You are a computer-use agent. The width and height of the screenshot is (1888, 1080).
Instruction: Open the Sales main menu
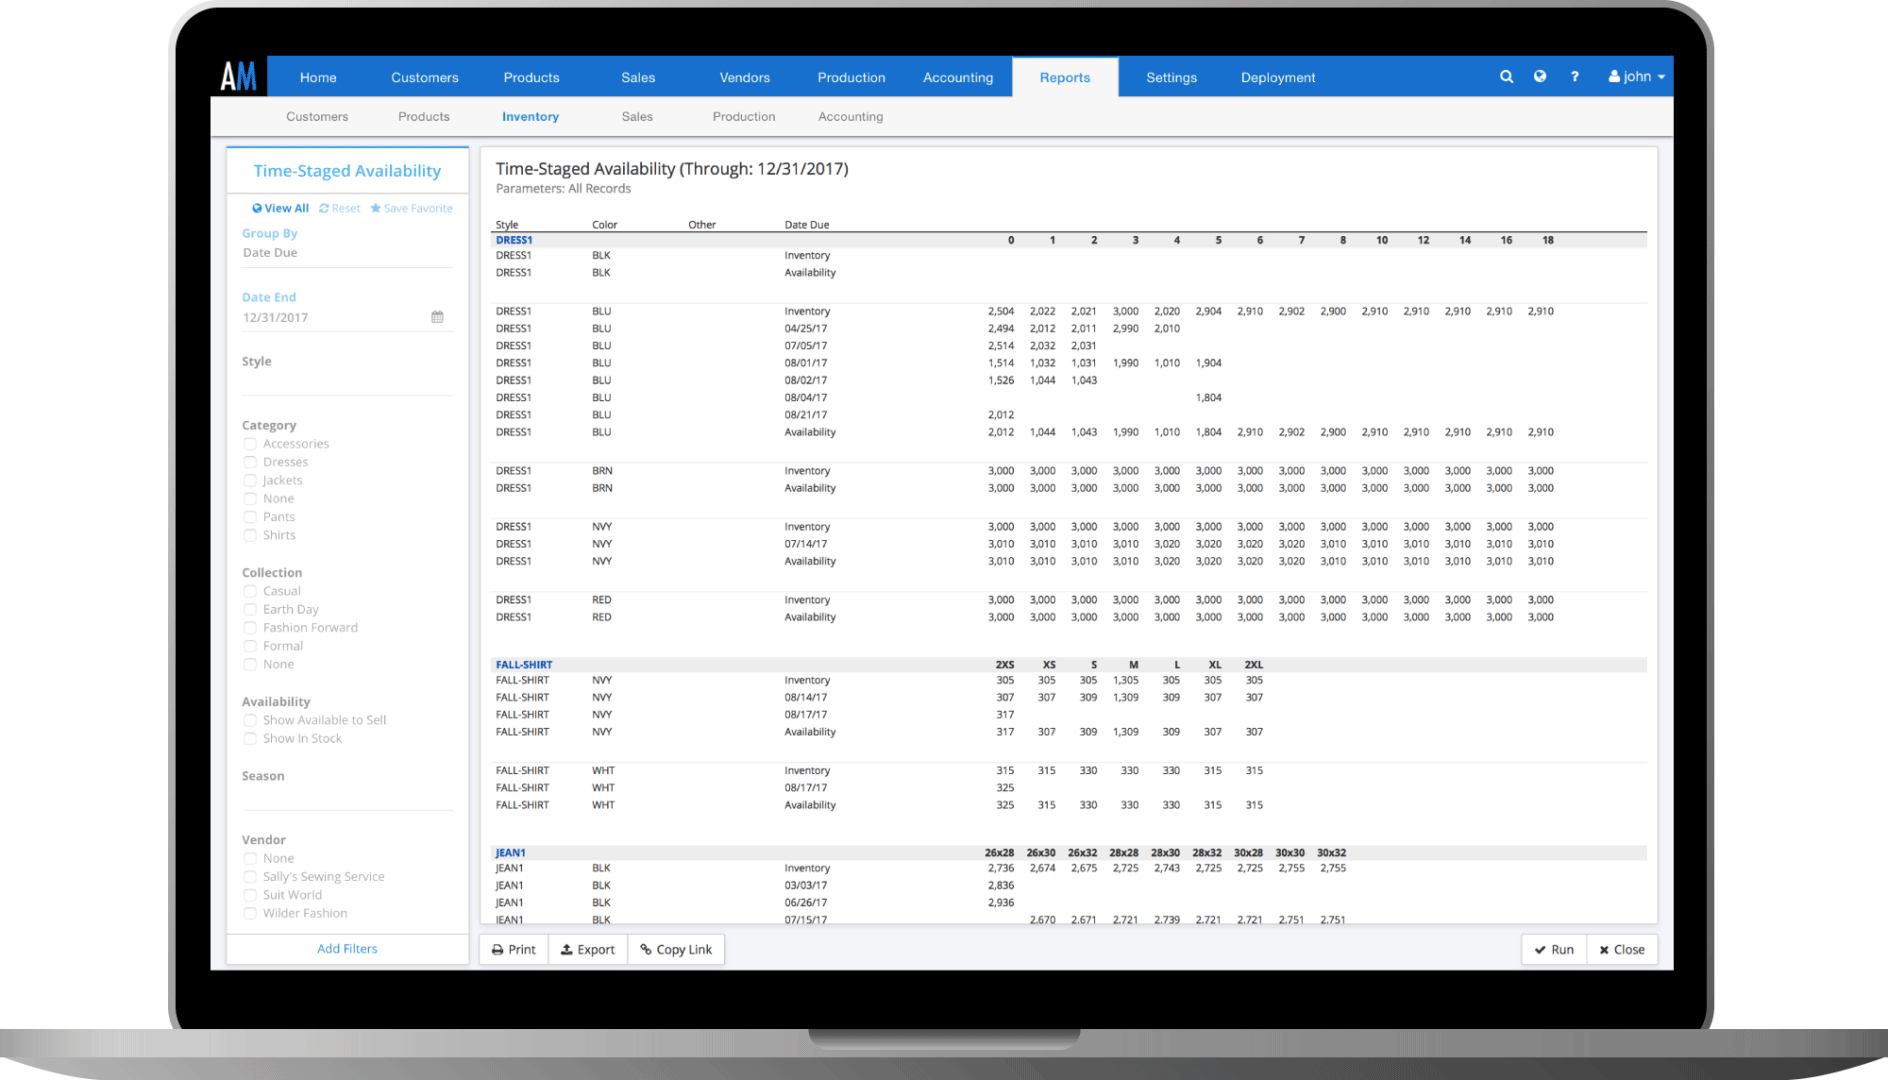[x=638, y=77]
